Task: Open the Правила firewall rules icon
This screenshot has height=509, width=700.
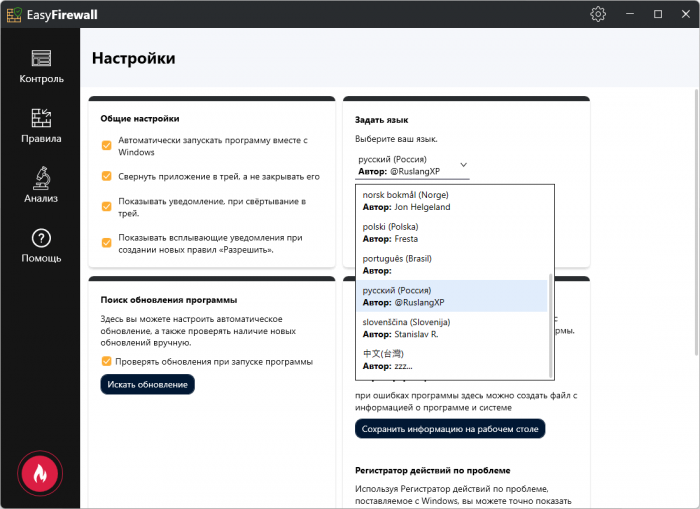Action: click(x=41, y=119)
